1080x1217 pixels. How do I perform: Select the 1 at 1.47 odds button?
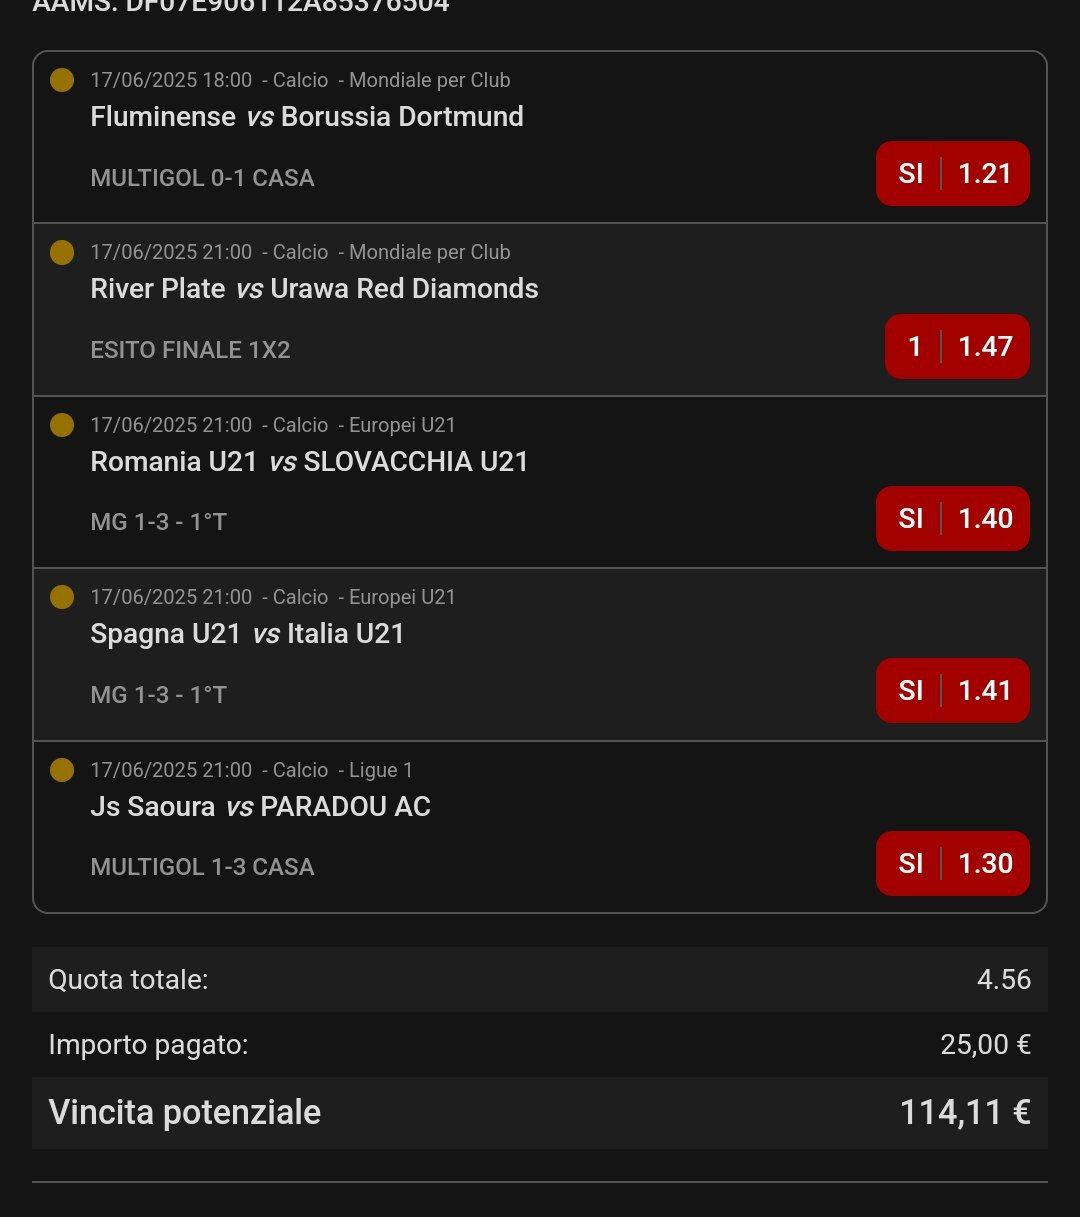[957, 347]
